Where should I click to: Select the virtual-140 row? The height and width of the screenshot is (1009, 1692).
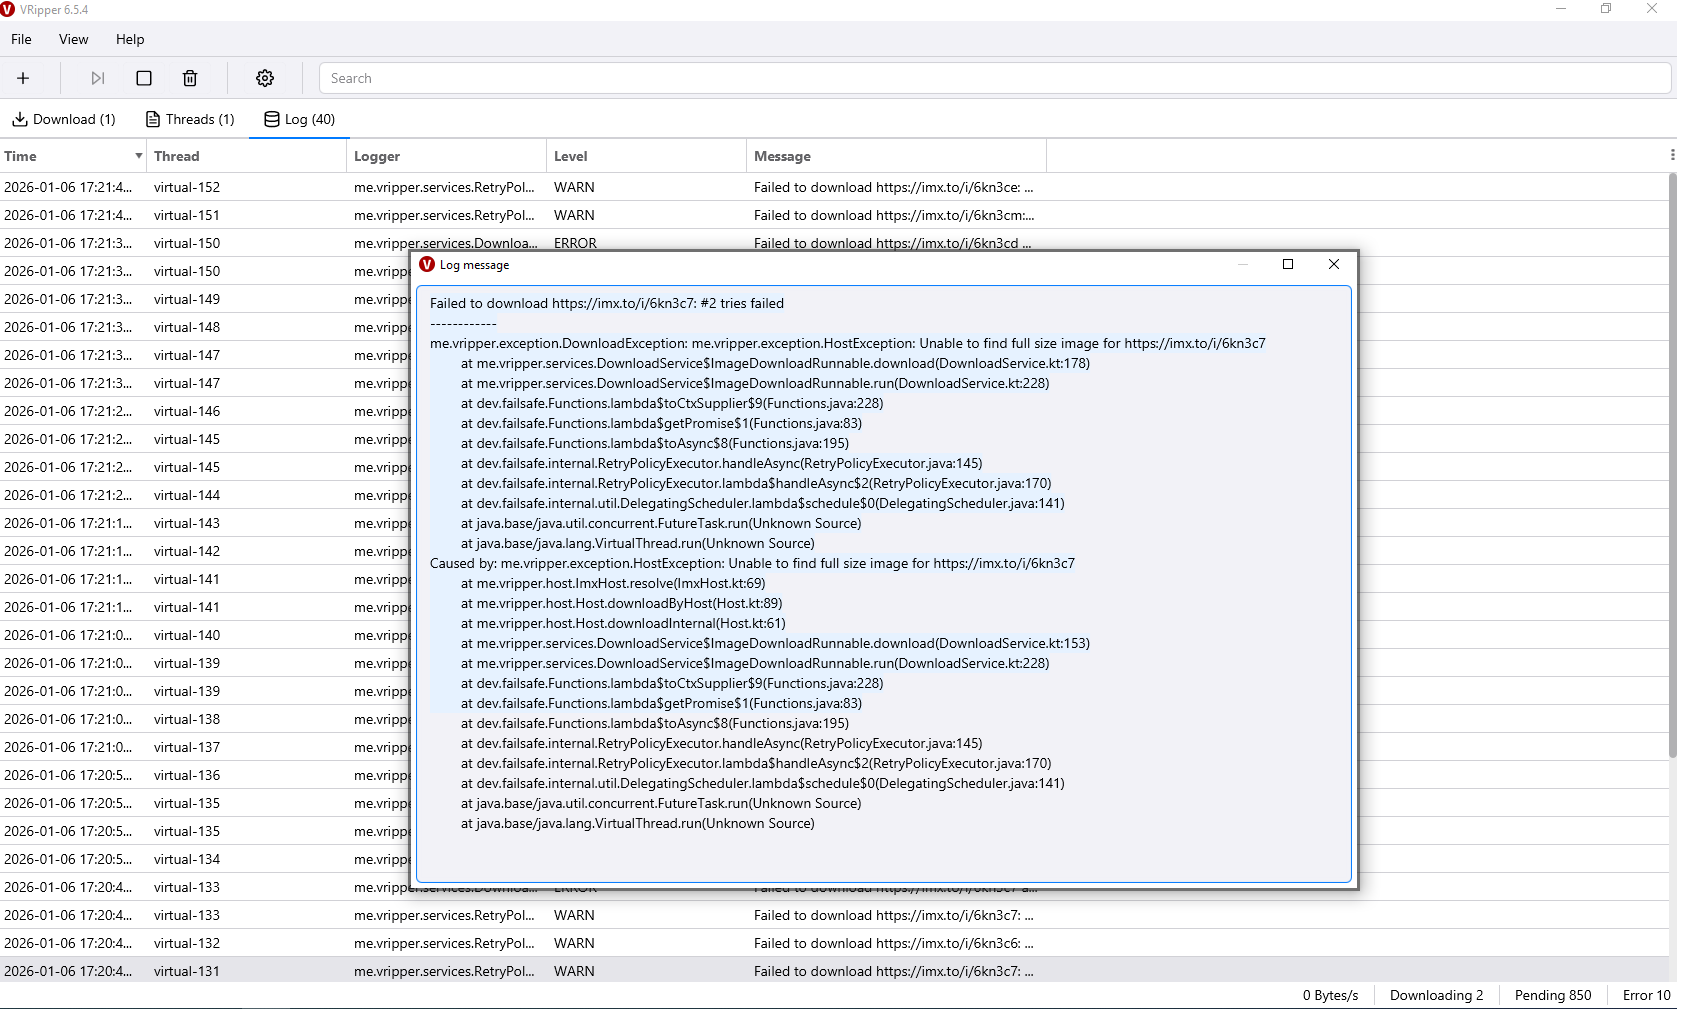[x=205, y=635]
